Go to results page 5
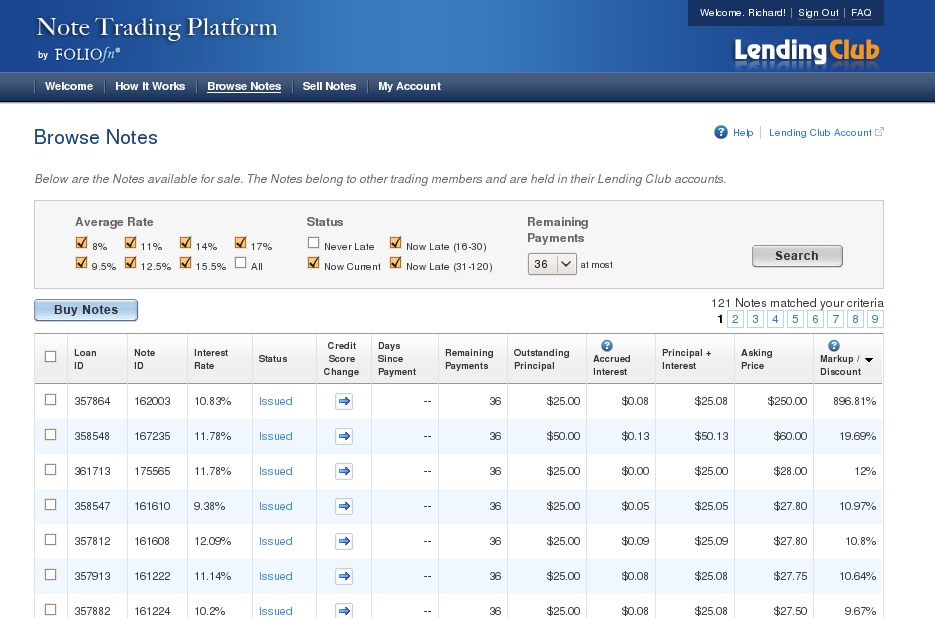935x618 pixels. tap(795, 319)
